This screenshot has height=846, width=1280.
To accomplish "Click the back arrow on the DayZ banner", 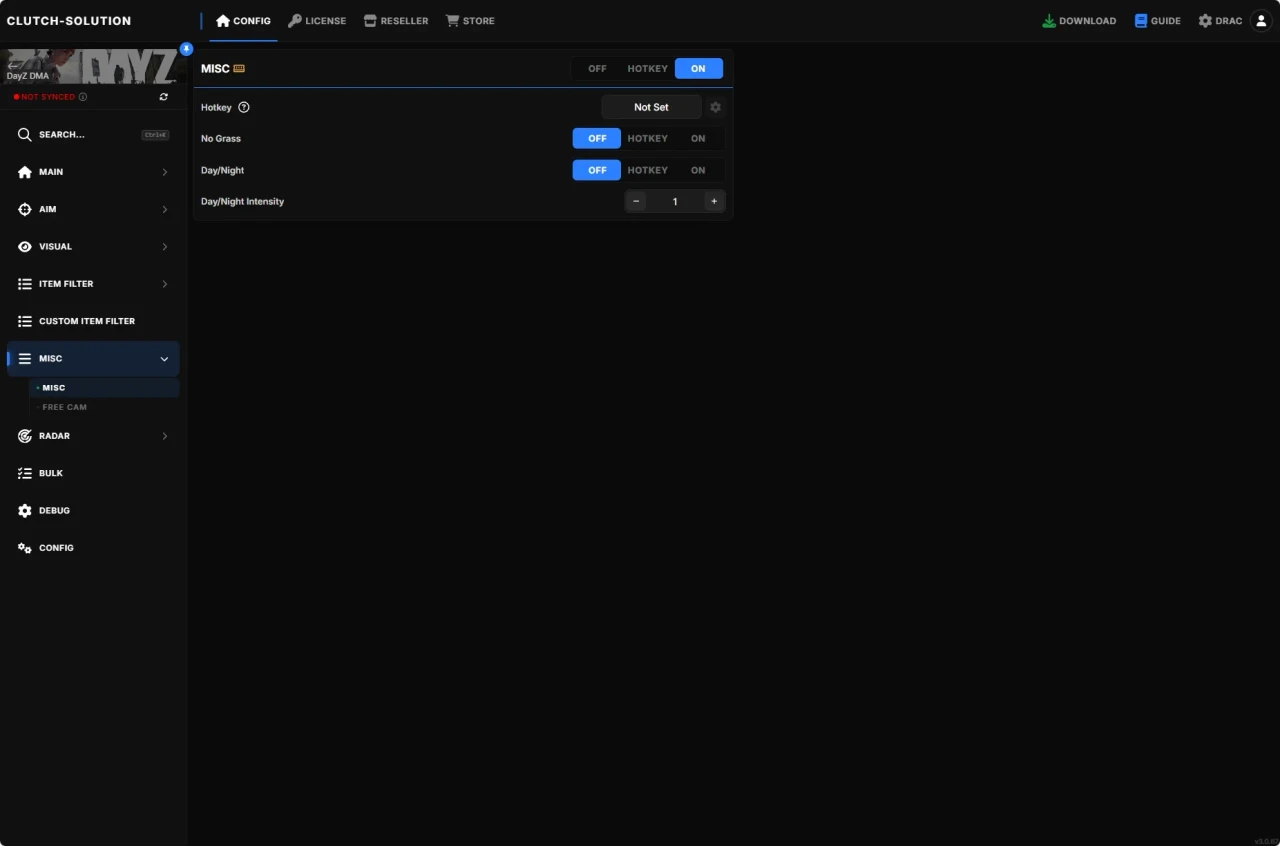I will 13,65.
